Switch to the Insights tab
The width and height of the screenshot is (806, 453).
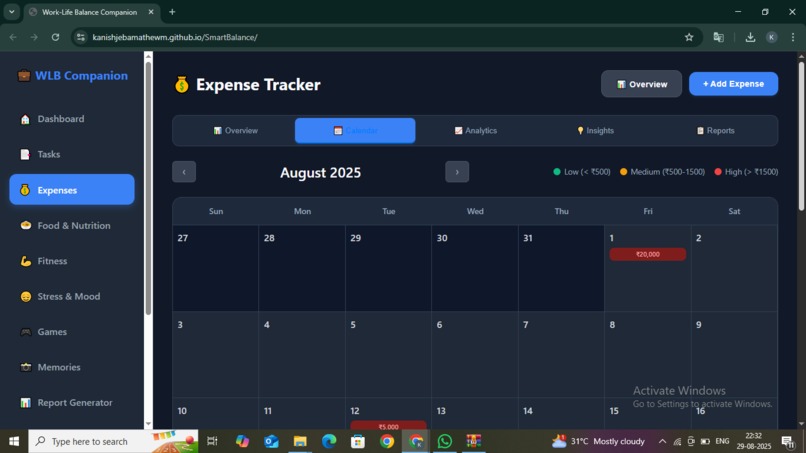point(595,131)
